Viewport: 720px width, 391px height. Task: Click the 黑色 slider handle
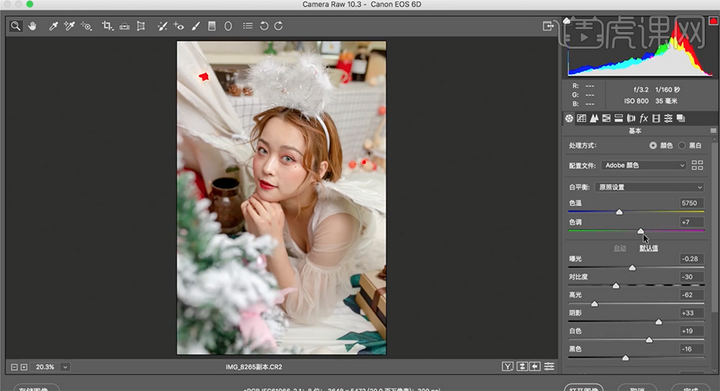(x=625, y=358)
